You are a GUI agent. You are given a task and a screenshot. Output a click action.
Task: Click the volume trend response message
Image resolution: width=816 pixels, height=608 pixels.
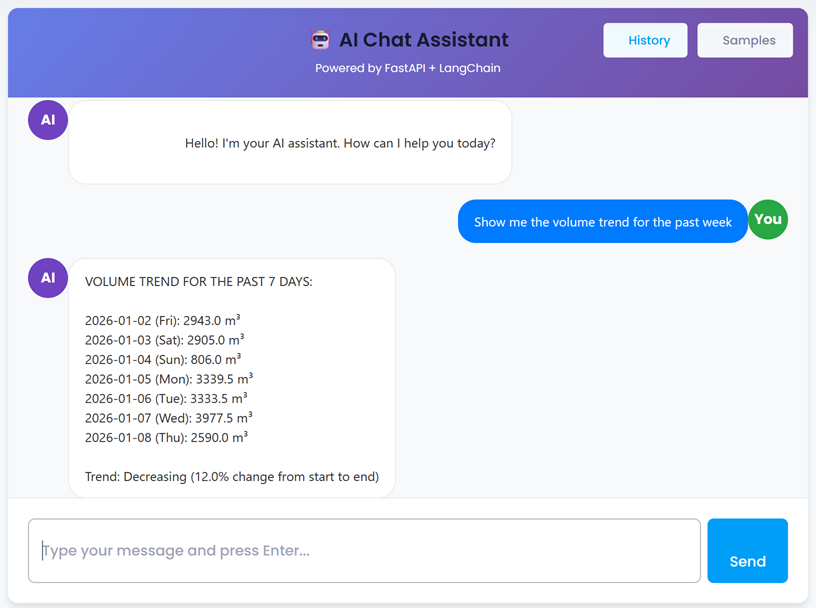pos(232,378)
